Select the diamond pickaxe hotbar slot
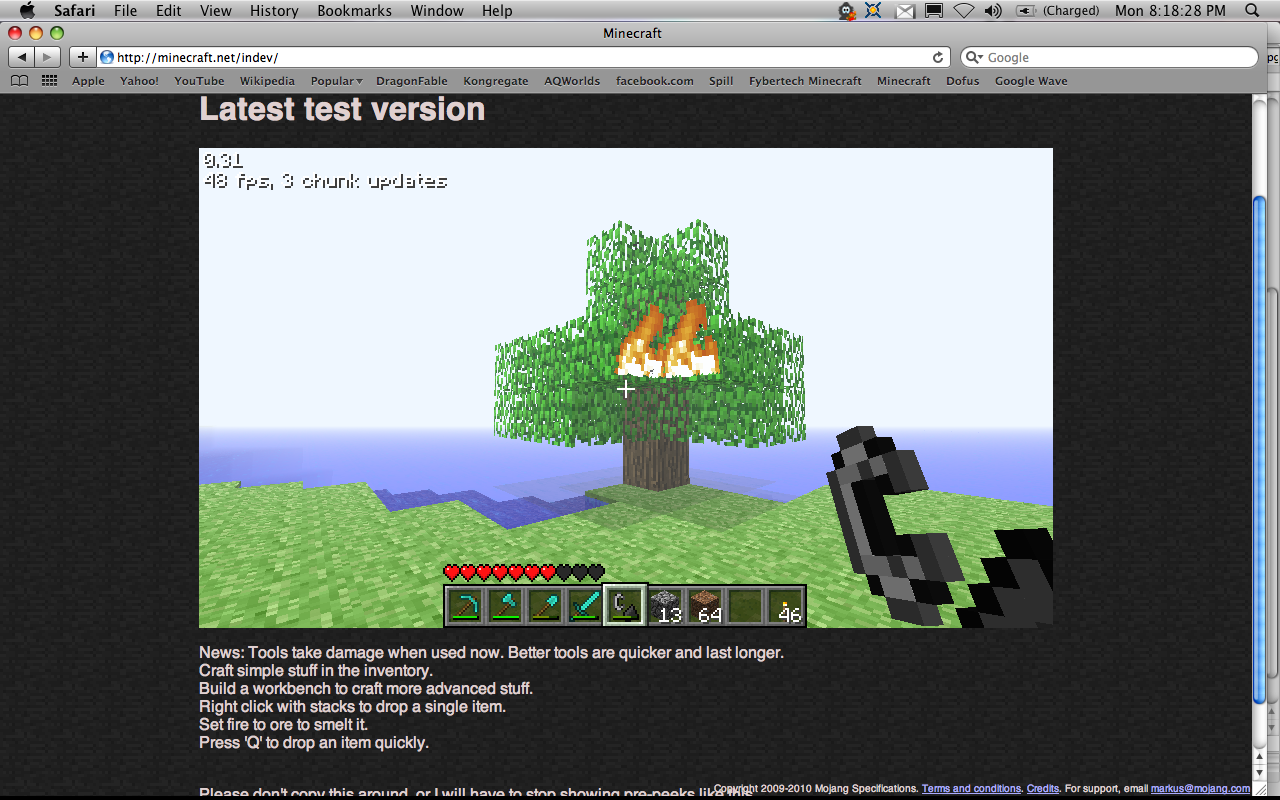The height and width of the screenshot is (800, 1280). coord(465,605)
